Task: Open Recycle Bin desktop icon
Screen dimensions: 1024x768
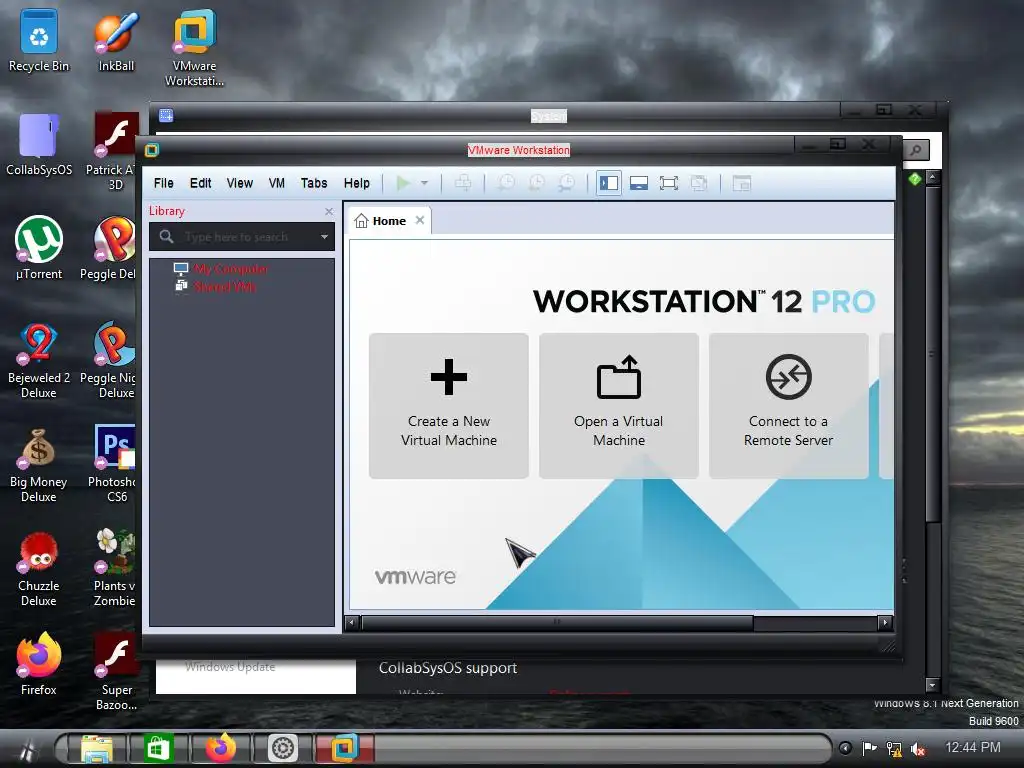Action: click(39, 41)
